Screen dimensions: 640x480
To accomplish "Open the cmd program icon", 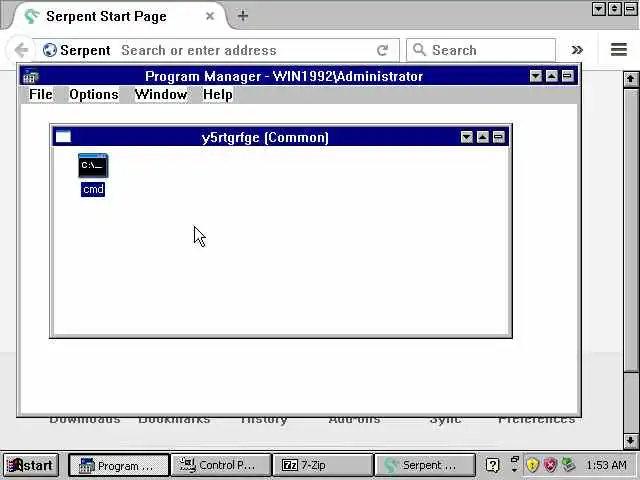I will 93,165.
